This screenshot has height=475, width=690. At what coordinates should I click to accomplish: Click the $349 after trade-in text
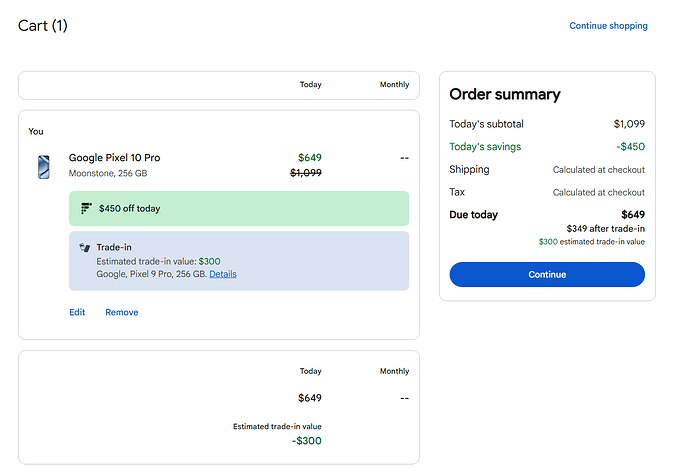click(606, 228)
